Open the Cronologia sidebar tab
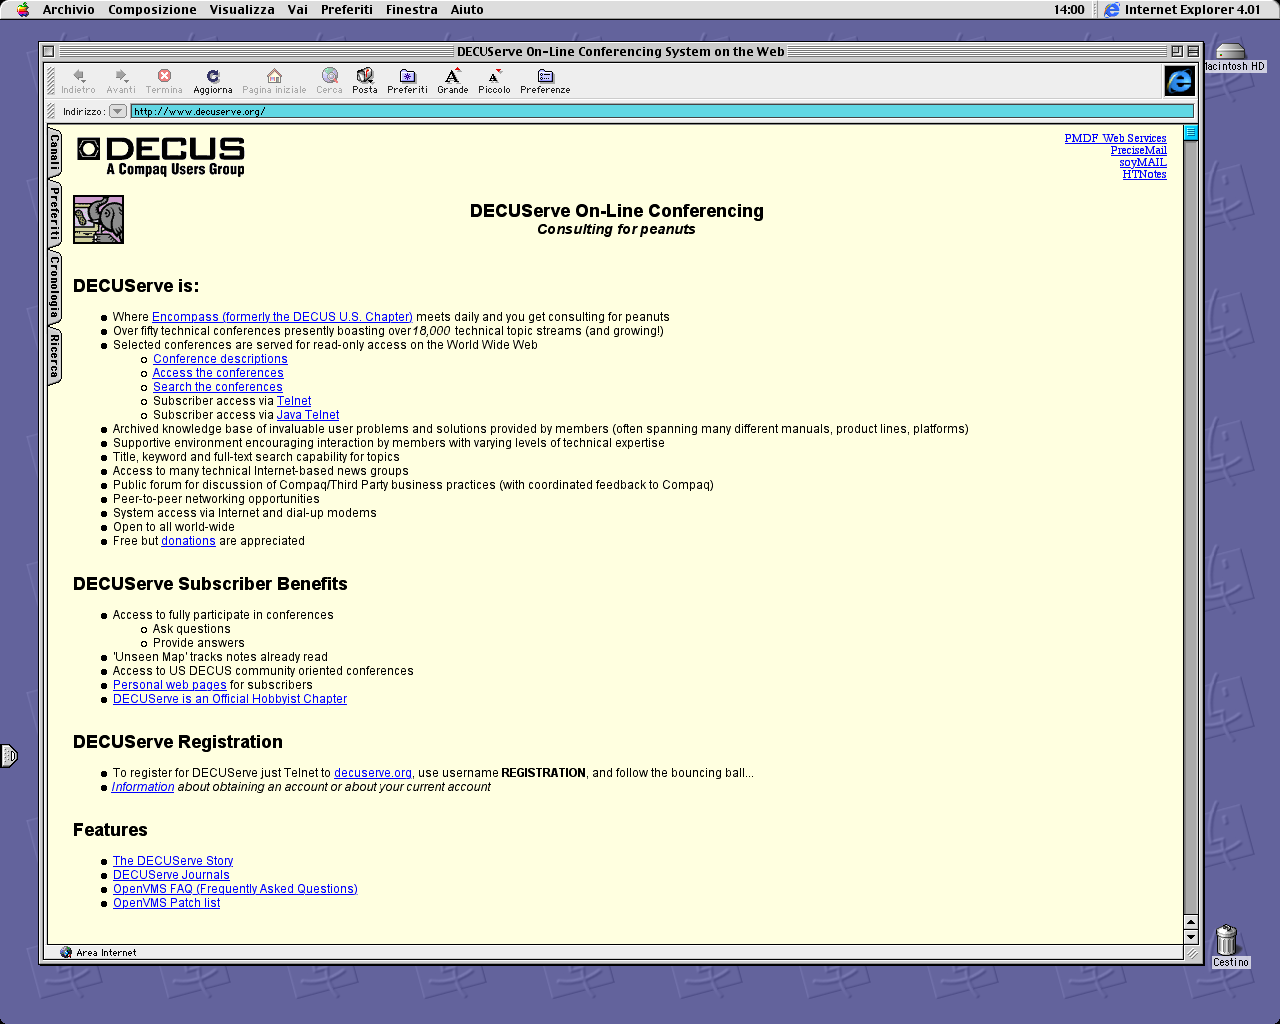 [54, 287]
